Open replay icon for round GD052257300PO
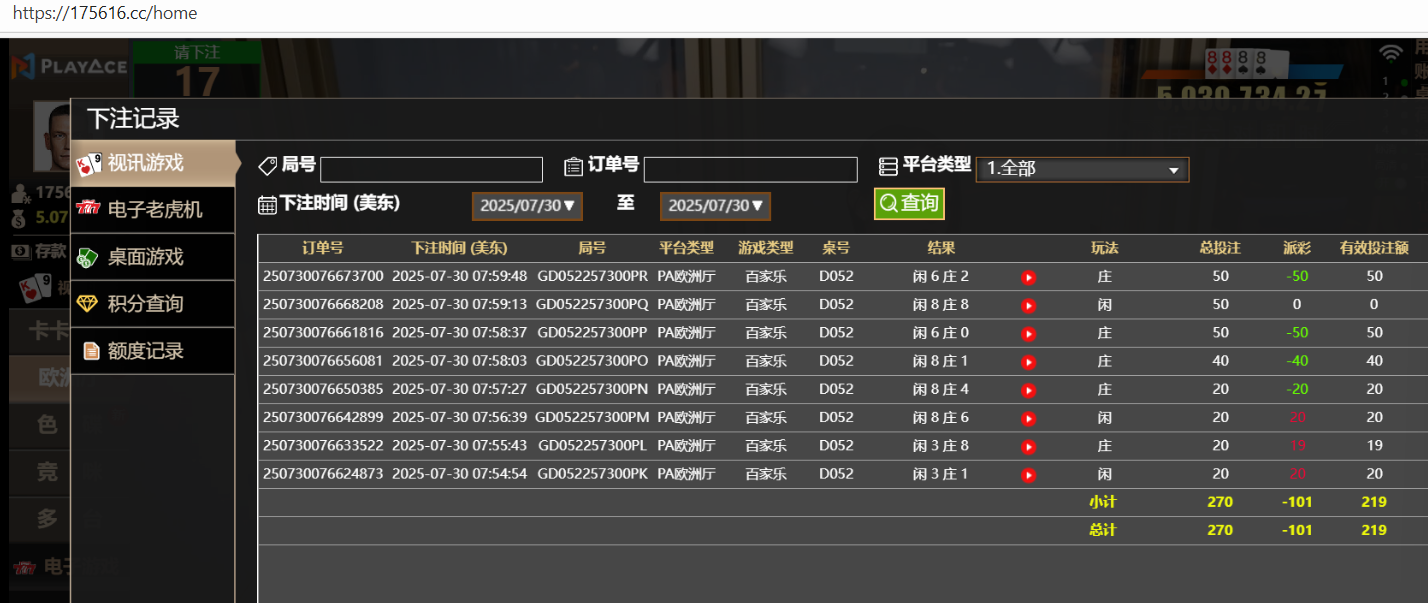 (x=1028, y=362)
